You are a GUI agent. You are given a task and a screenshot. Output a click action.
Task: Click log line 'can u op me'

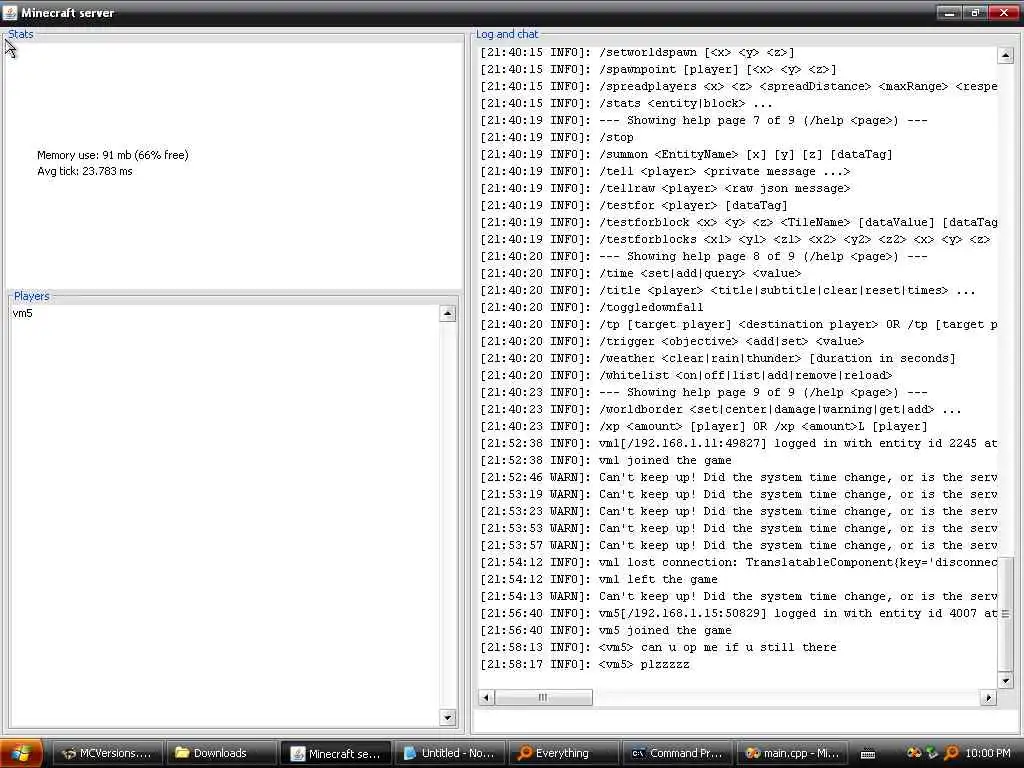tap(658, 647)
